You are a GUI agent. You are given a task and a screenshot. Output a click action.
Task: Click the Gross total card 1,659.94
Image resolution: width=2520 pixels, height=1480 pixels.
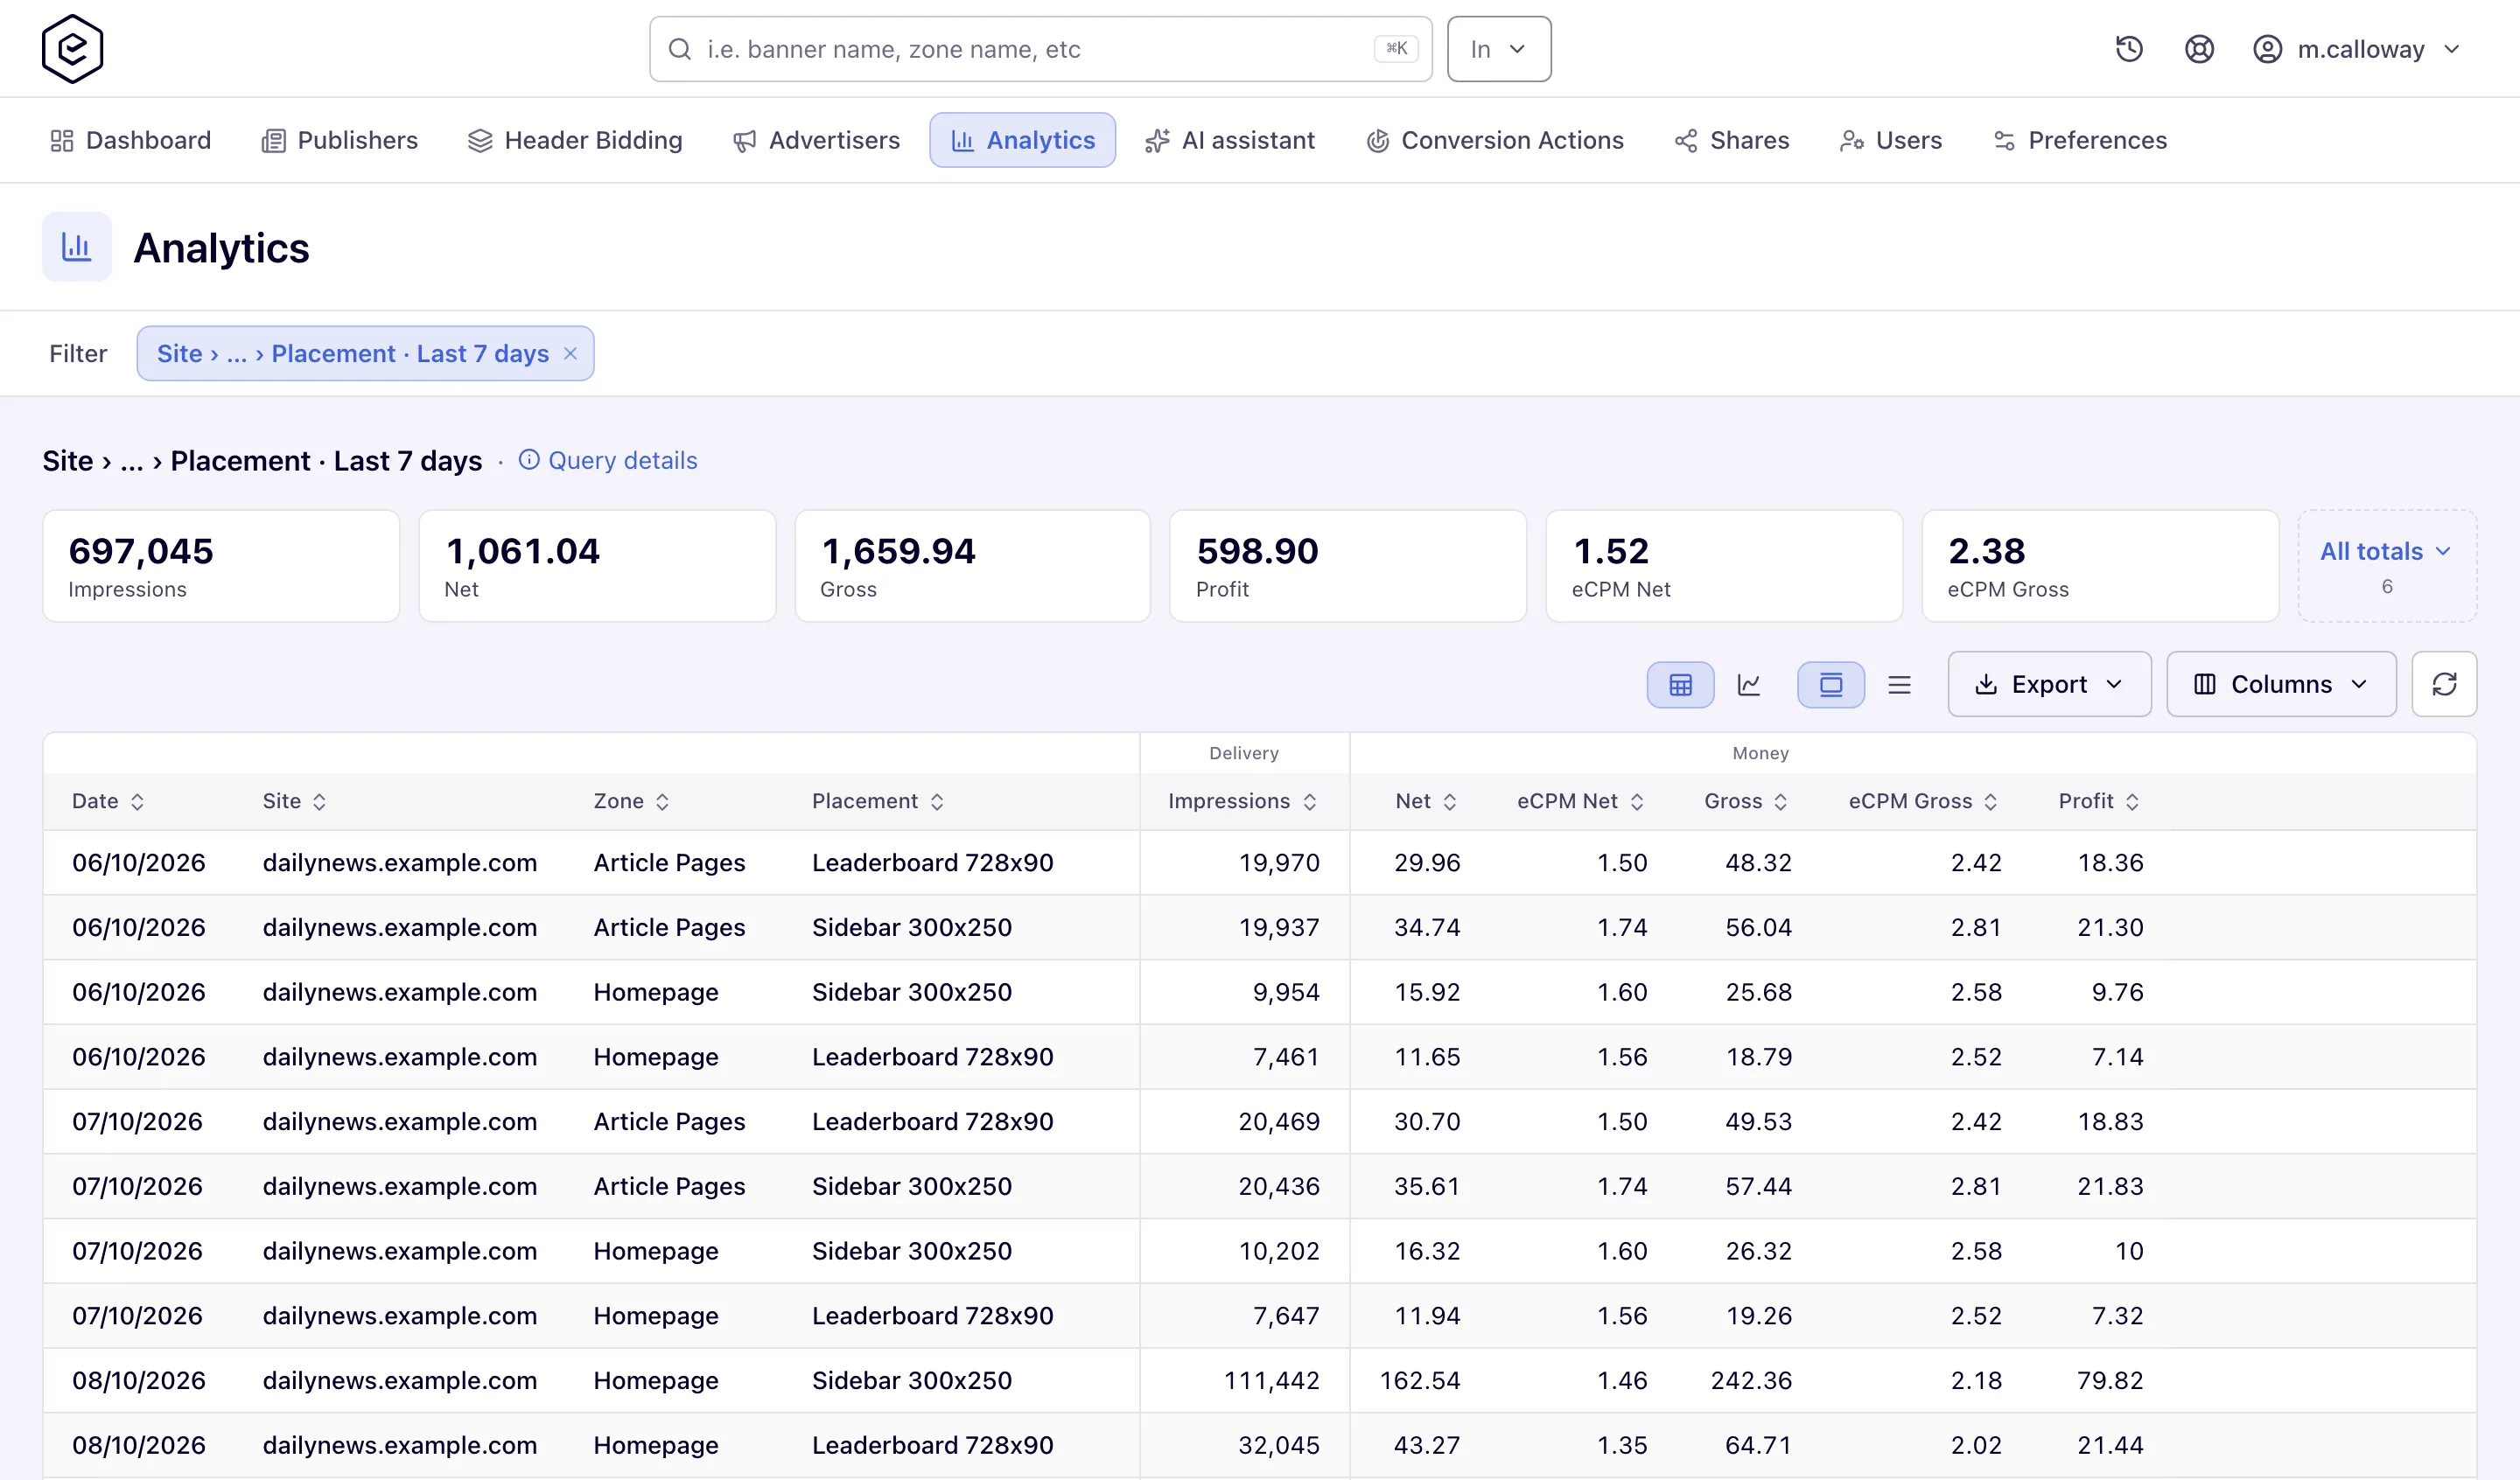(x=972, y=566)
